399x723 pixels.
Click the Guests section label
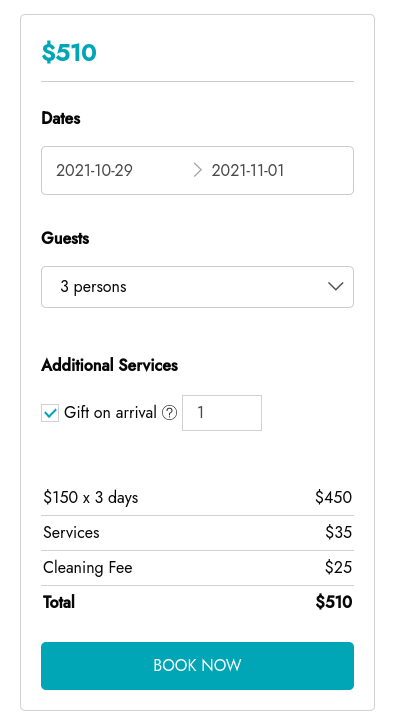click(66, 238)
